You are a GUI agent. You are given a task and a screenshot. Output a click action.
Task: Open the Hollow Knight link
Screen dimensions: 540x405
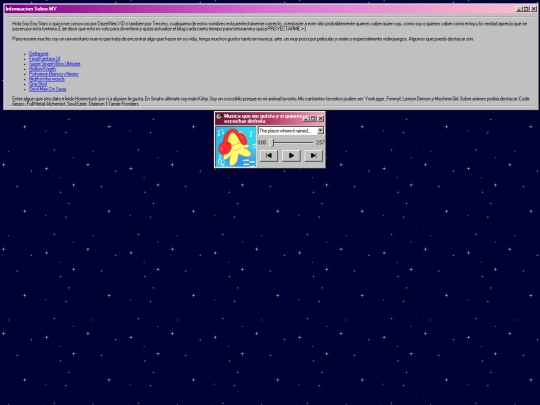point(42,69)
